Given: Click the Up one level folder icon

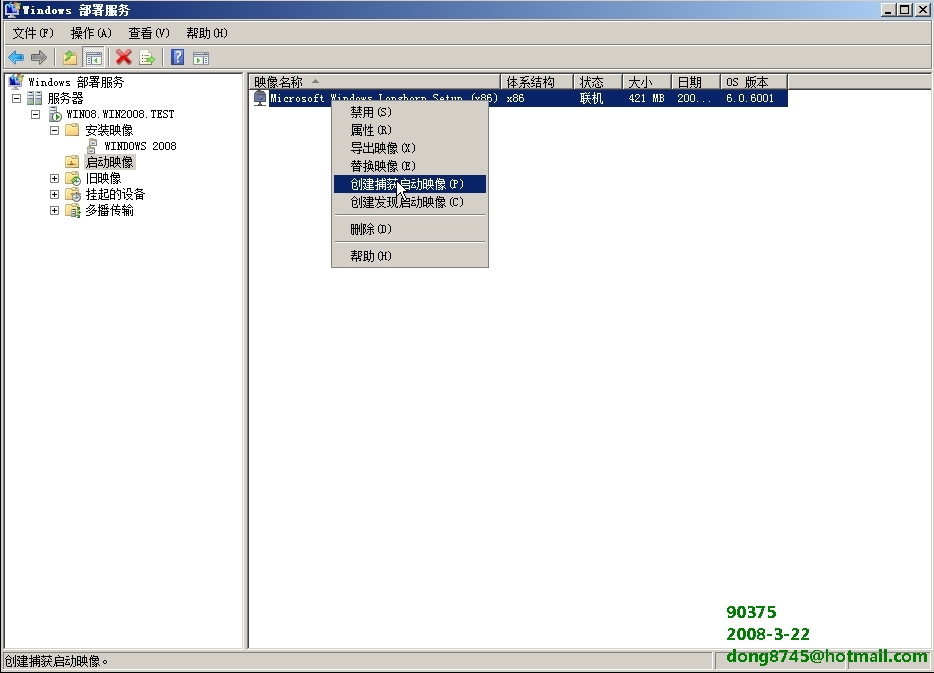Looking at the screenshot, I should 70,58.
